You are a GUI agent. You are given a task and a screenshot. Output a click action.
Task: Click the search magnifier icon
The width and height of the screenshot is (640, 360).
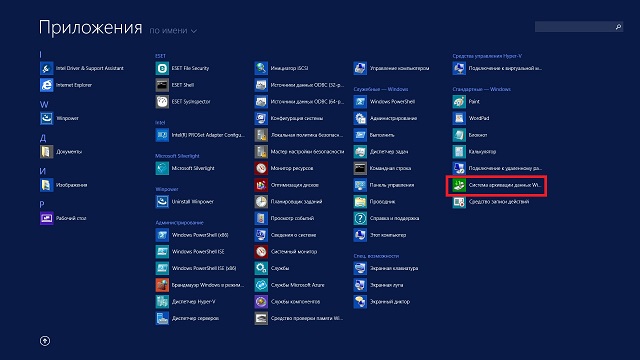[x=618, y=27]
